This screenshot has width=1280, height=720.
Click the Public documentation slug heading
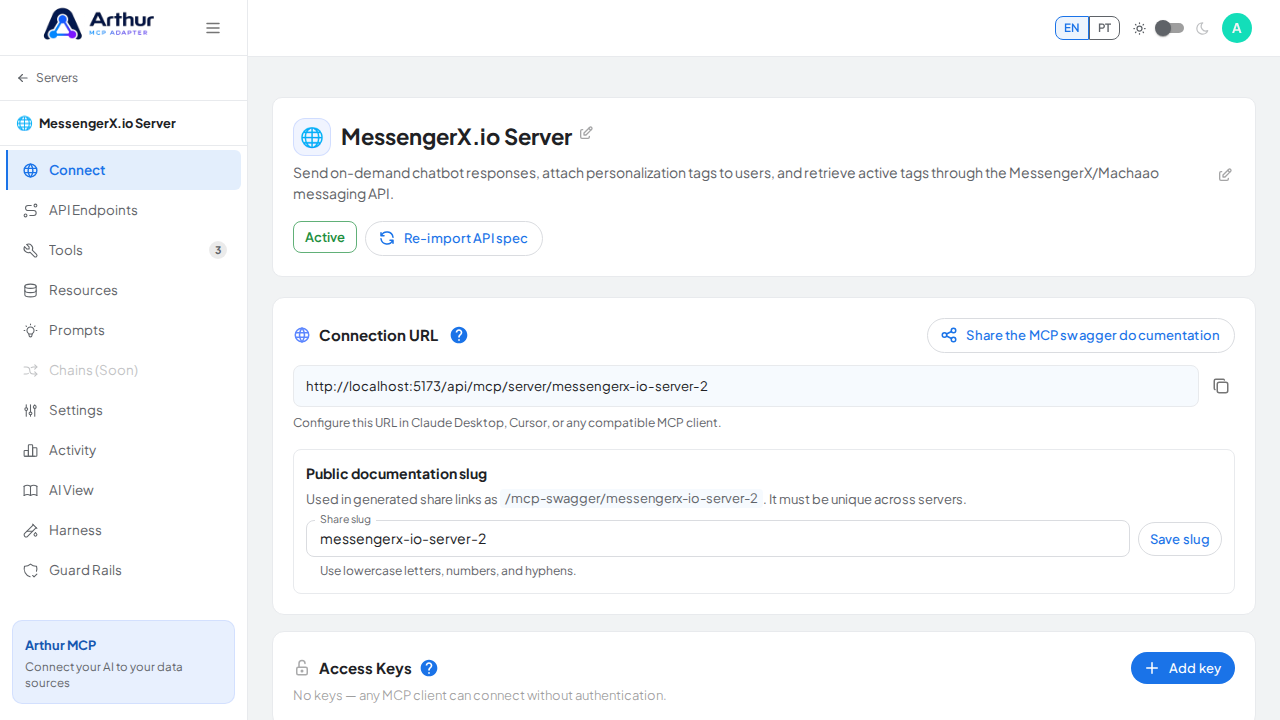(x=396, y=474)
